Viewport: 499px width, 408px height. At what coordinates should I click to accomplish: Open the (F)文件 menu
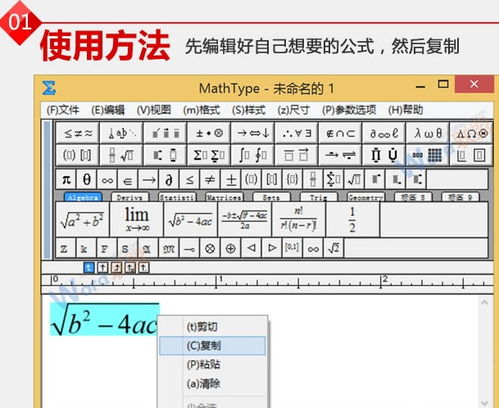[x=63, y=110]
